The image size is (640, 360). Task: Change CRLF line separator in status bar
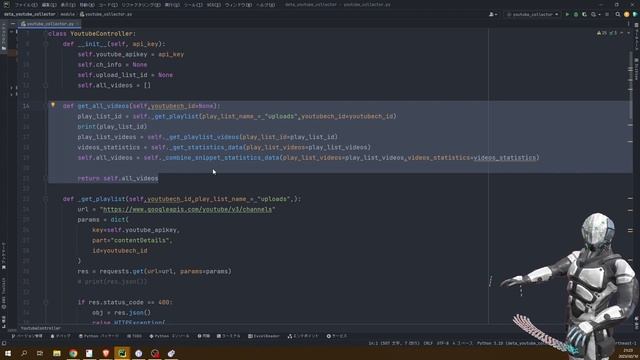pyautogui.click(x=428, y=343)
